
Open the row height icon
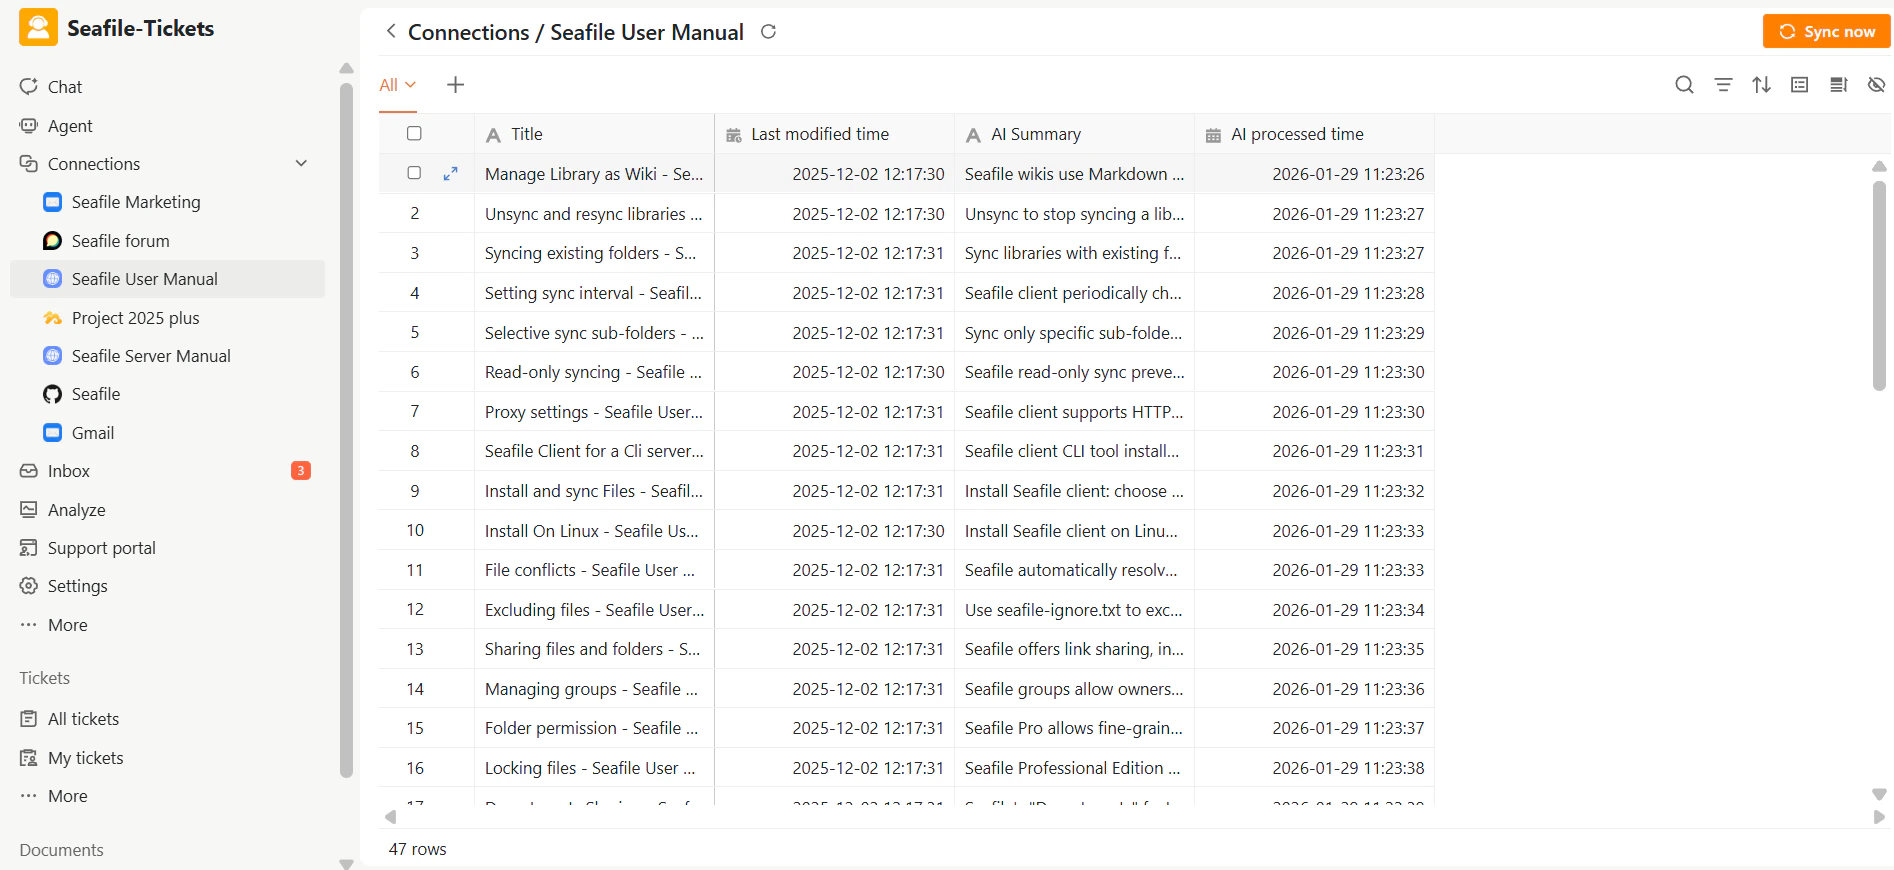[x=1838, y=85]
